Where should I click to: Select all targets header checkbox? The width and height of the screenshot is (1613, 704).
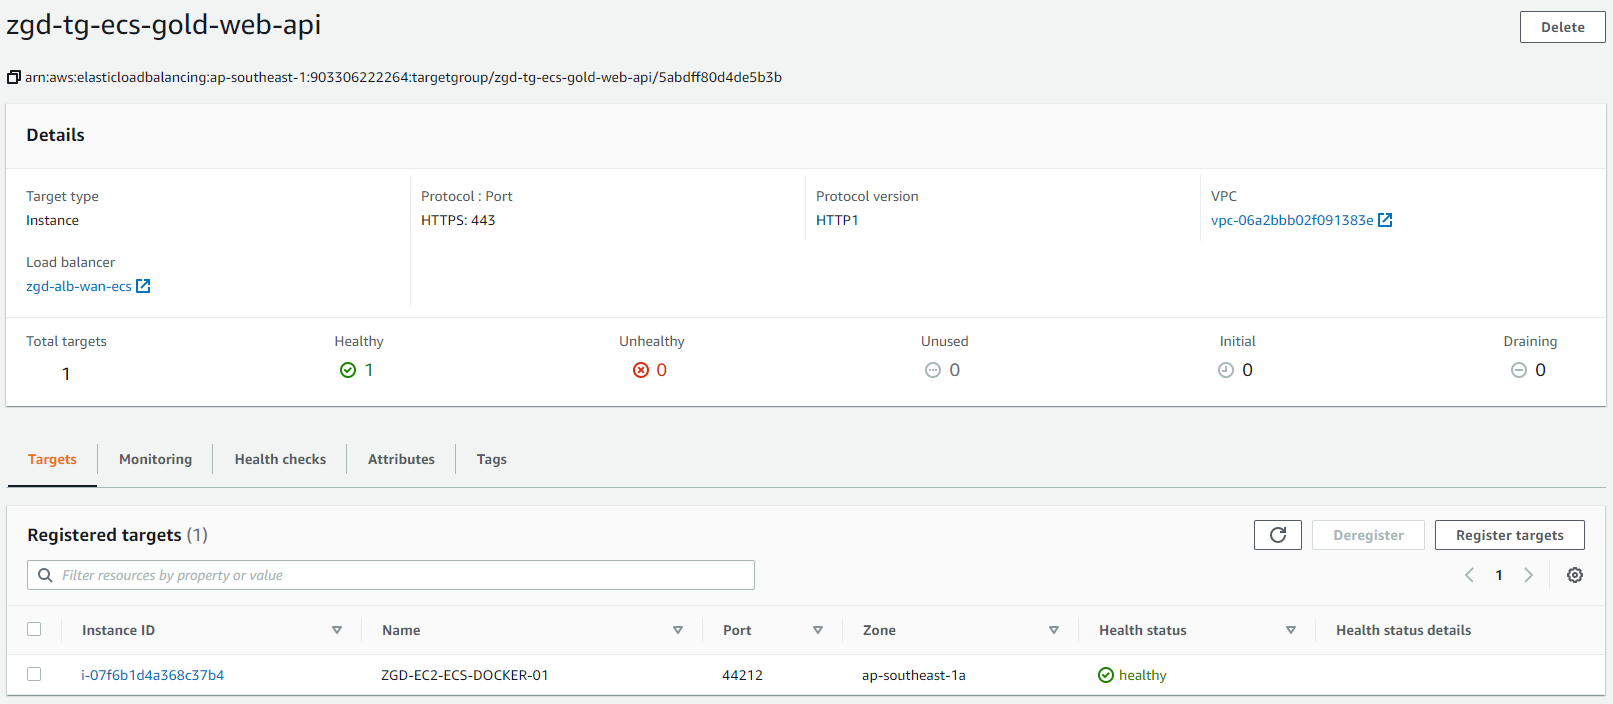pos(34,629)
